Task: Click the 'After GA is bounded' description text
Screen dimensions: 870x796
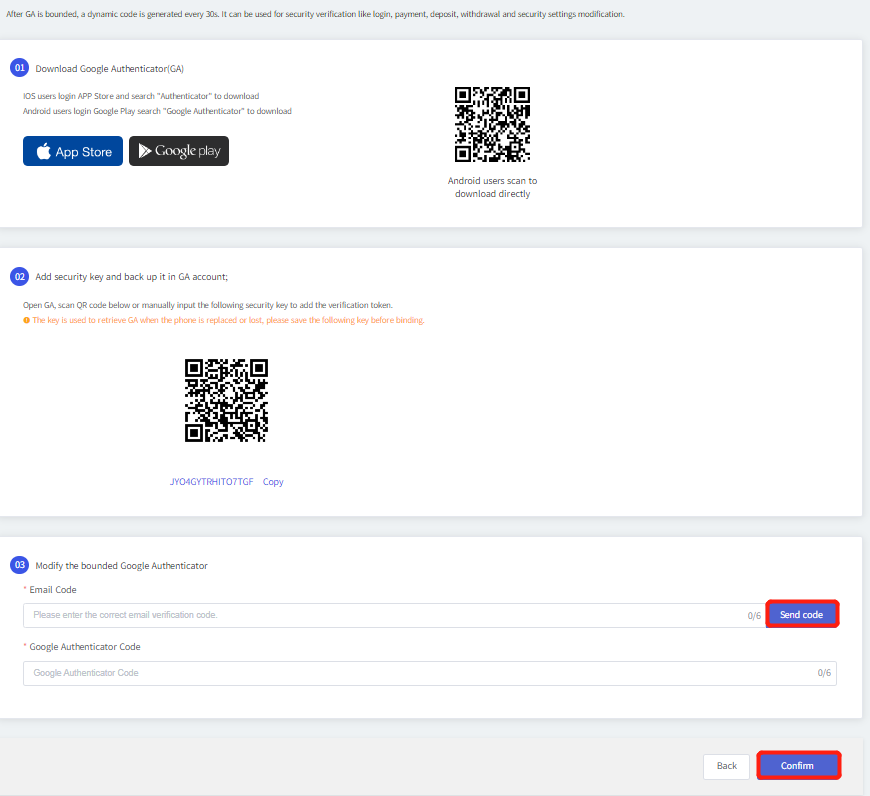Action: 315,14
